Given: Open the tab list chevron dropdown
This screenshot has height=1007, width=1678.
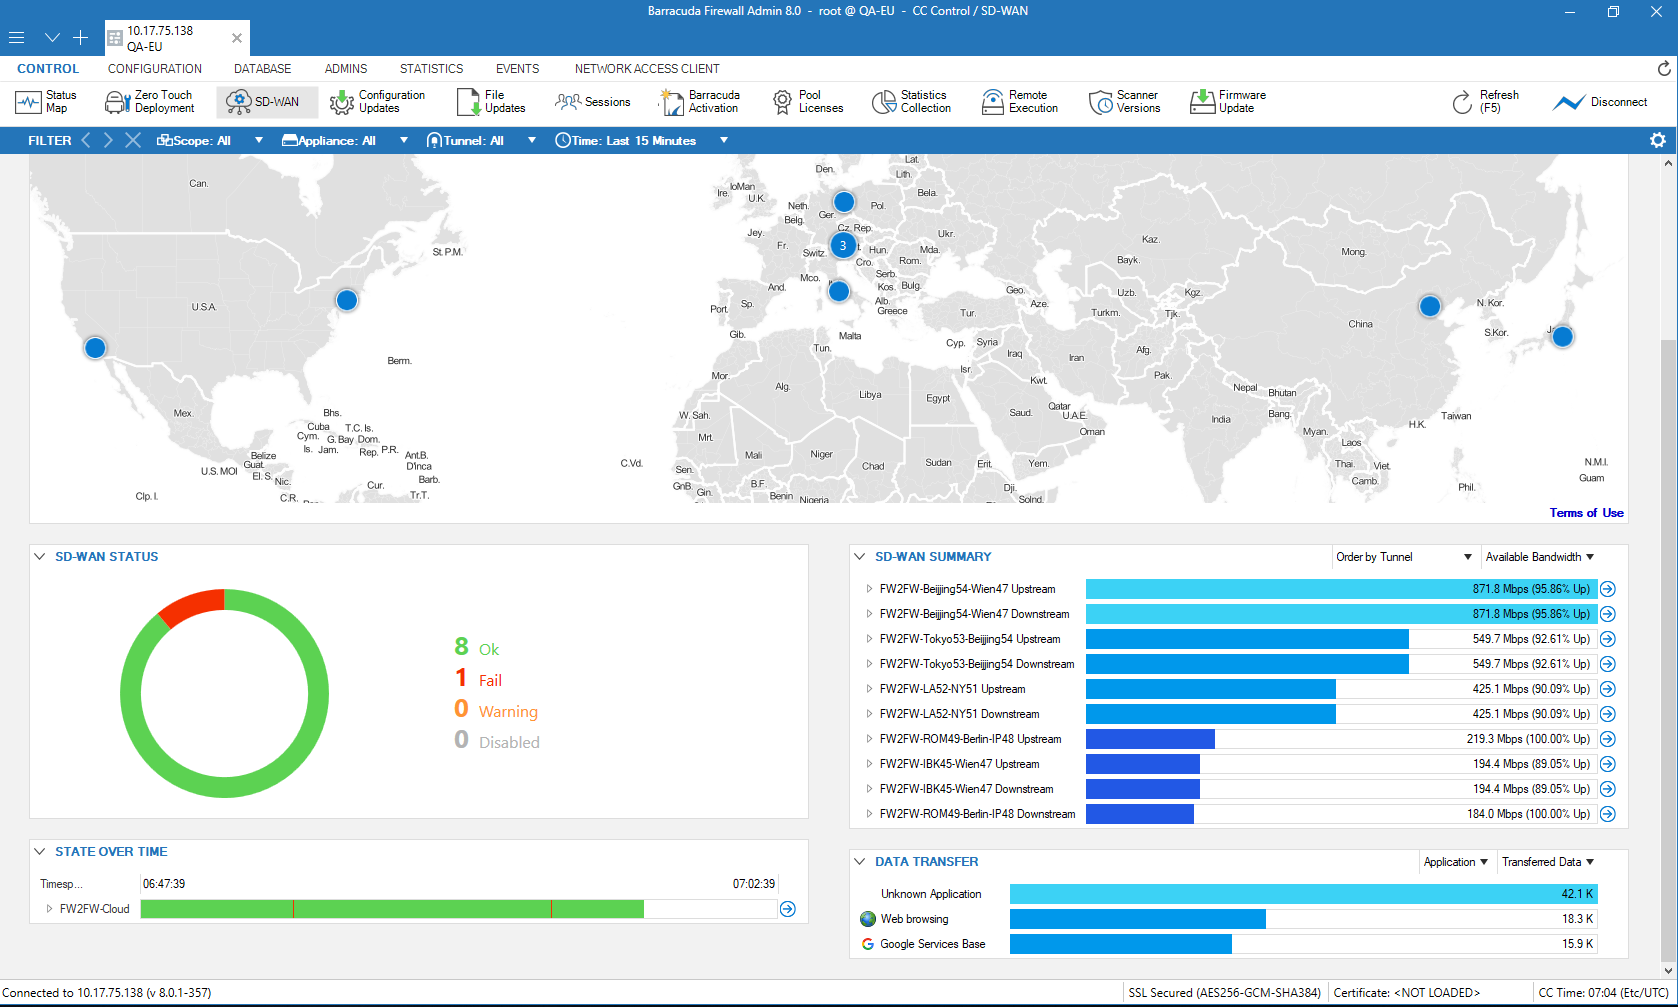Looking at the screenshot, I should (x=52, y=38).
